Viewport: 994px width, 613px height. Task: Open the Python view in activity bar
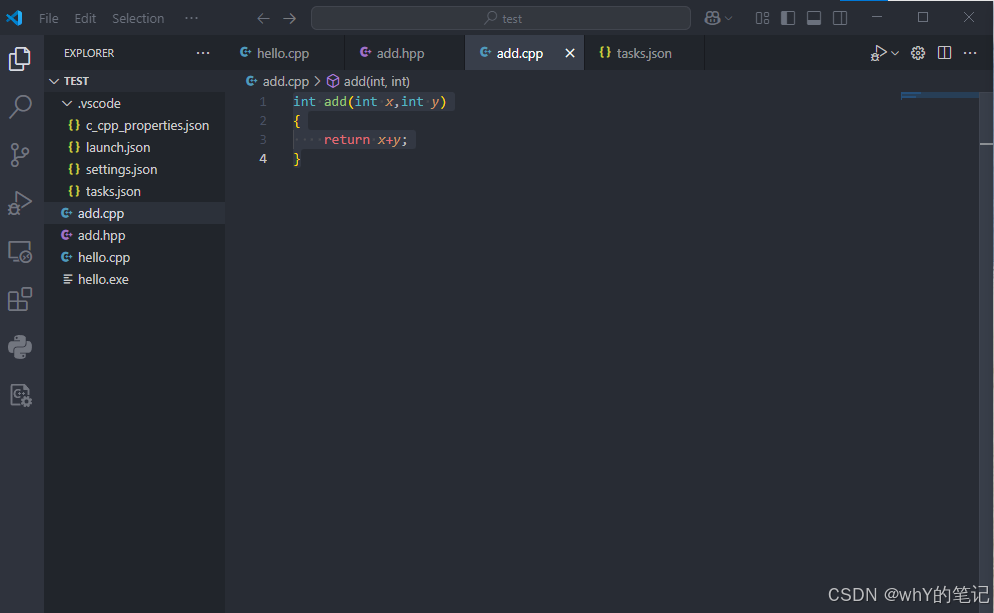point(20,347)
